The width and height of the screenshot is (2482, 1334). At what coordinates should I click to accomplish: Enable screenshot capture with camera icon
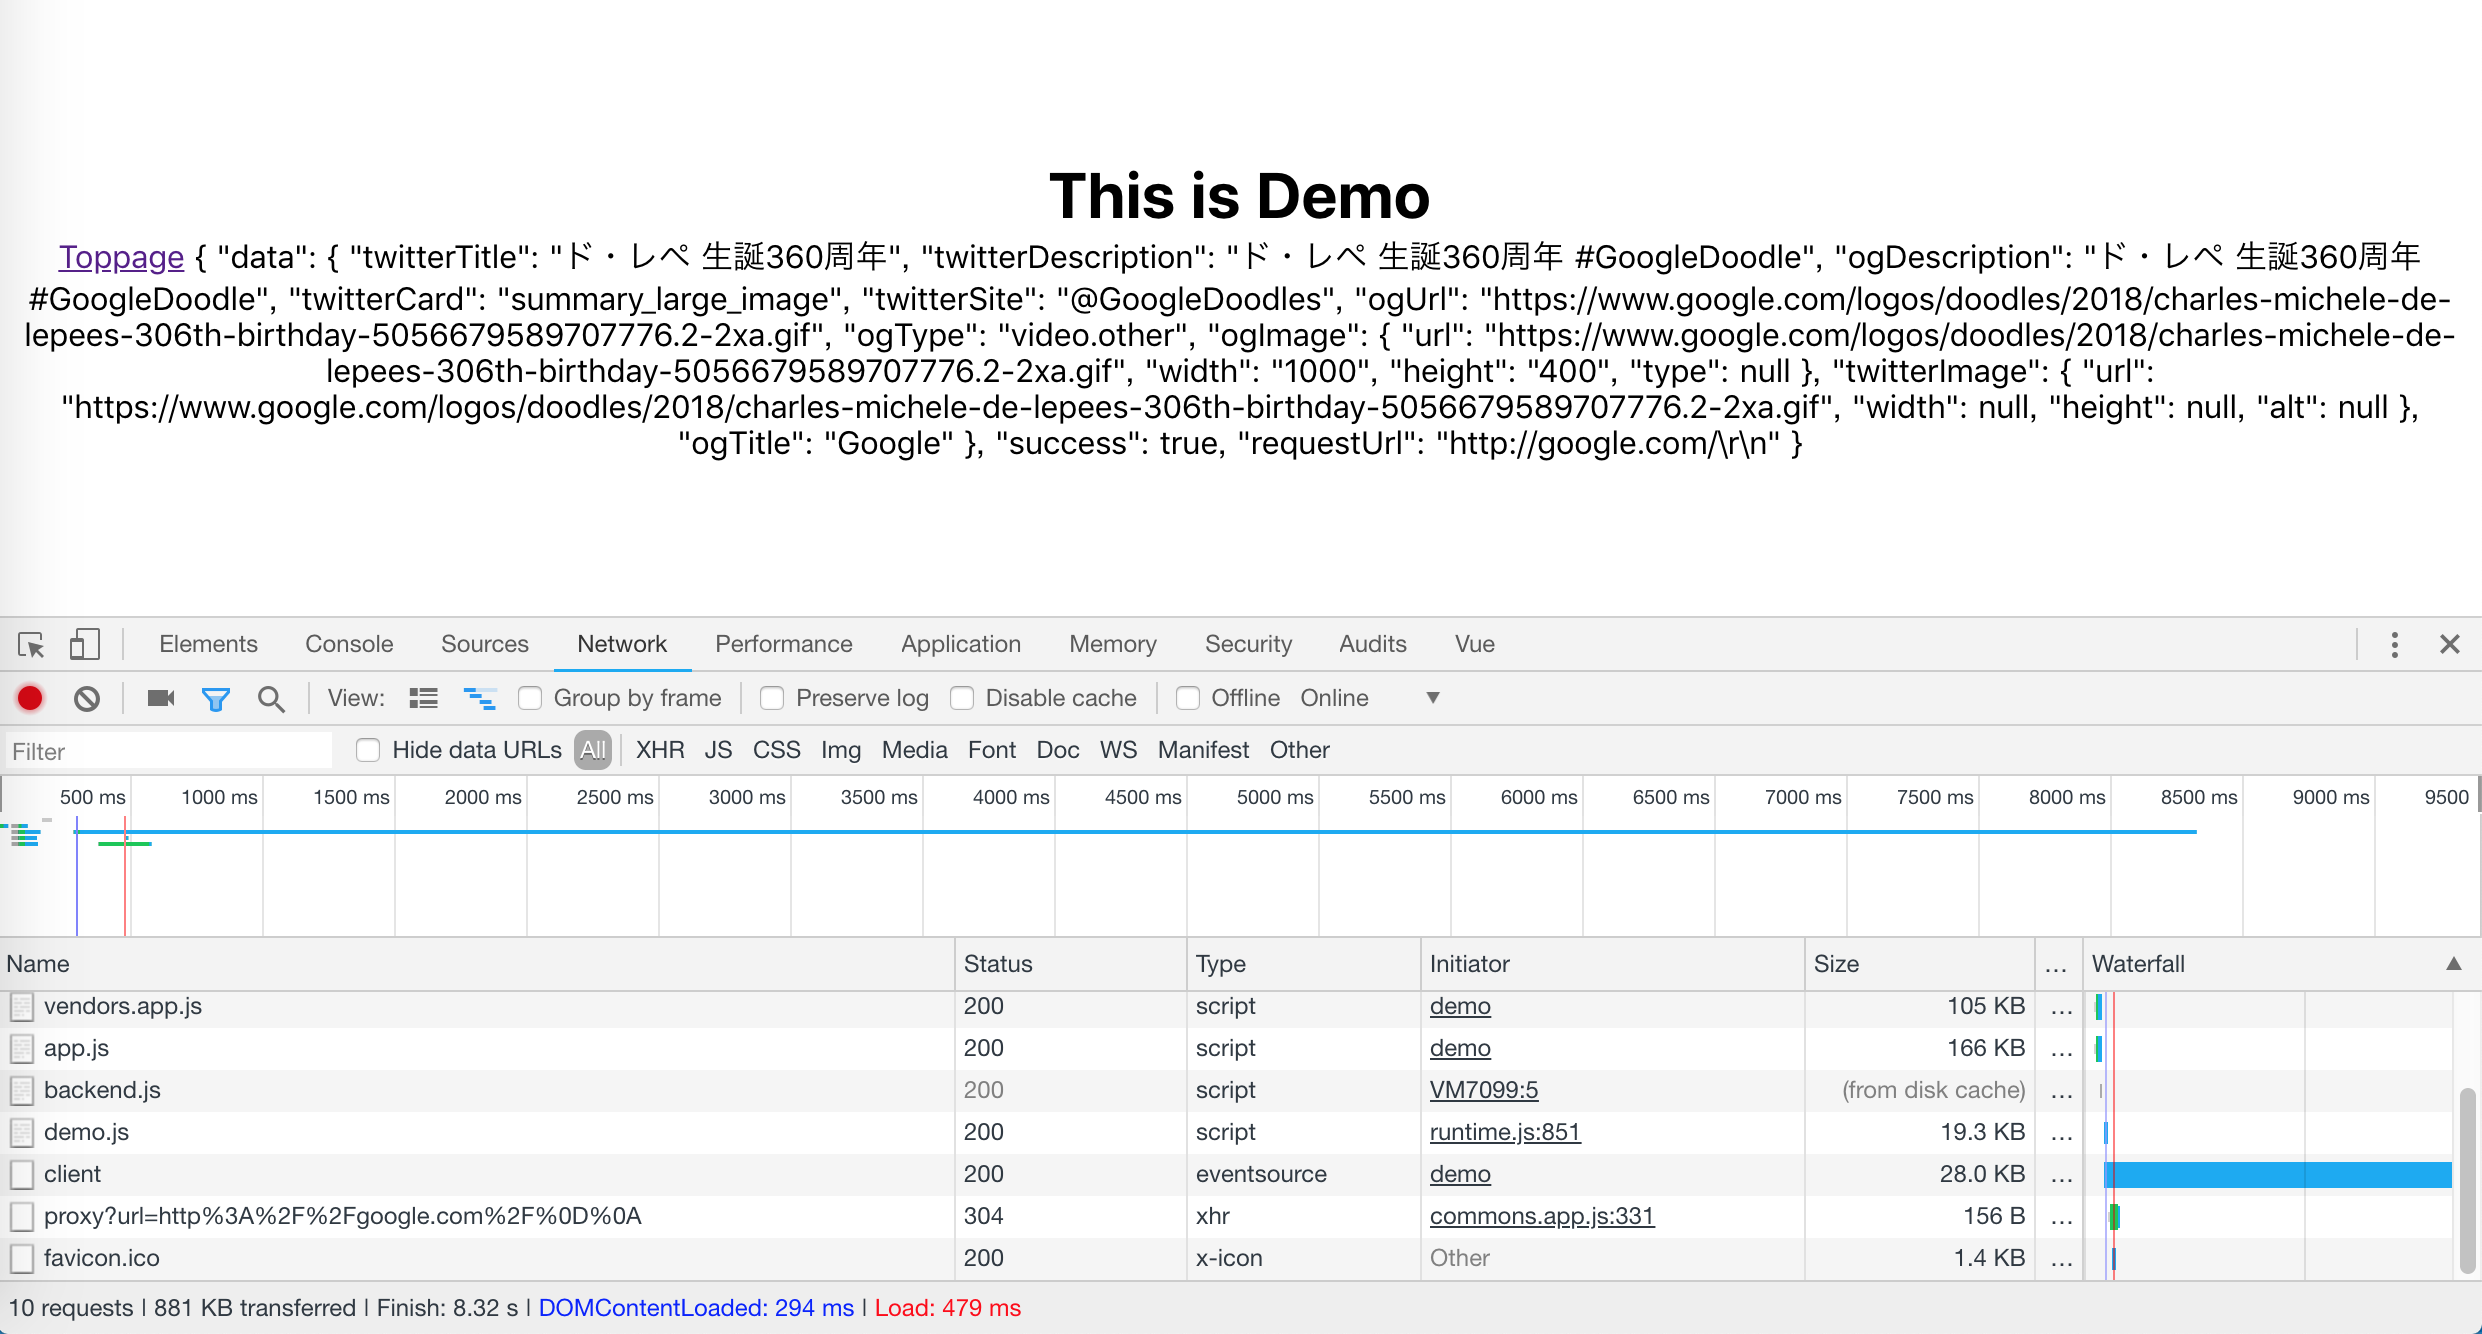(159, 698)
